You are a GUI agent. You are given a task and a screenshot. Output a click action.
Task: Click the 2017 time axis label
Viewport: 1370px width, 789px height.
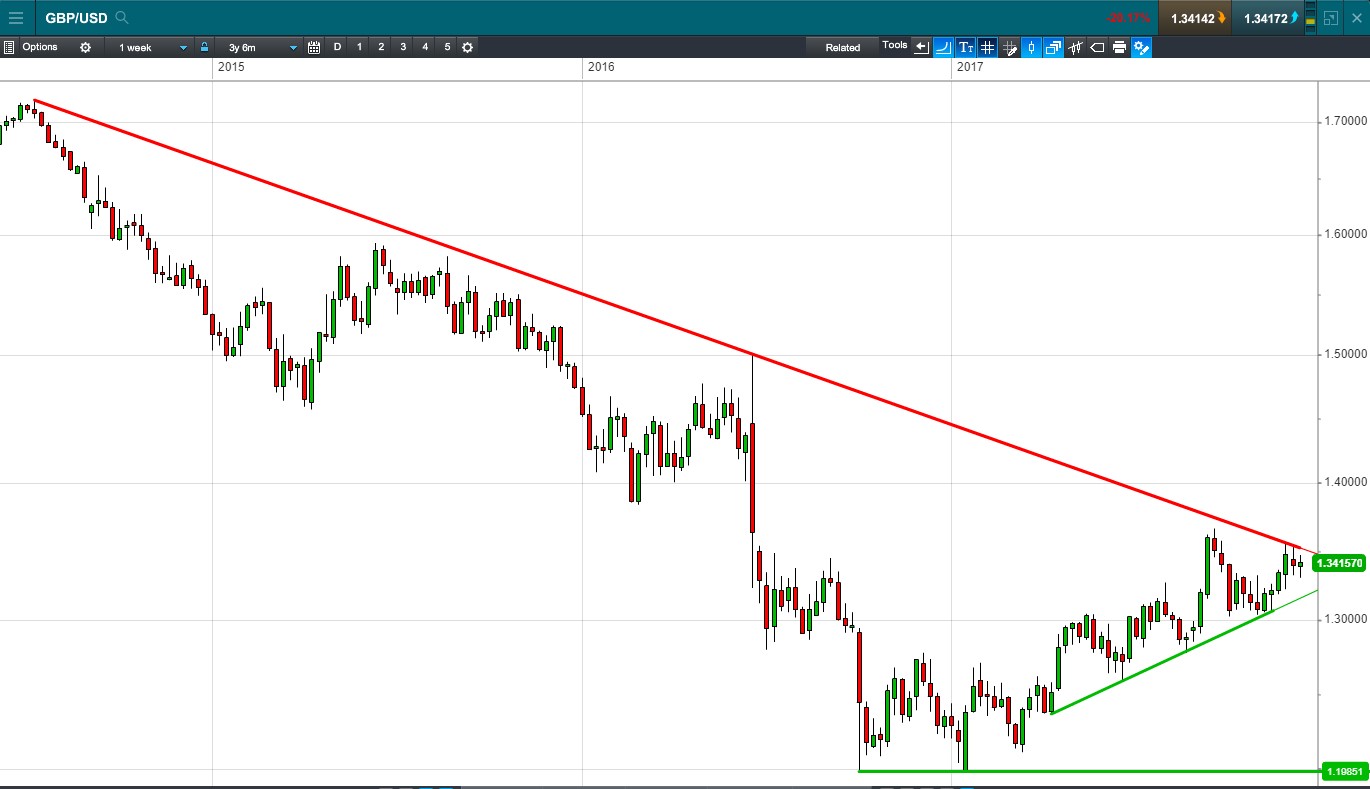pos(970,67)
